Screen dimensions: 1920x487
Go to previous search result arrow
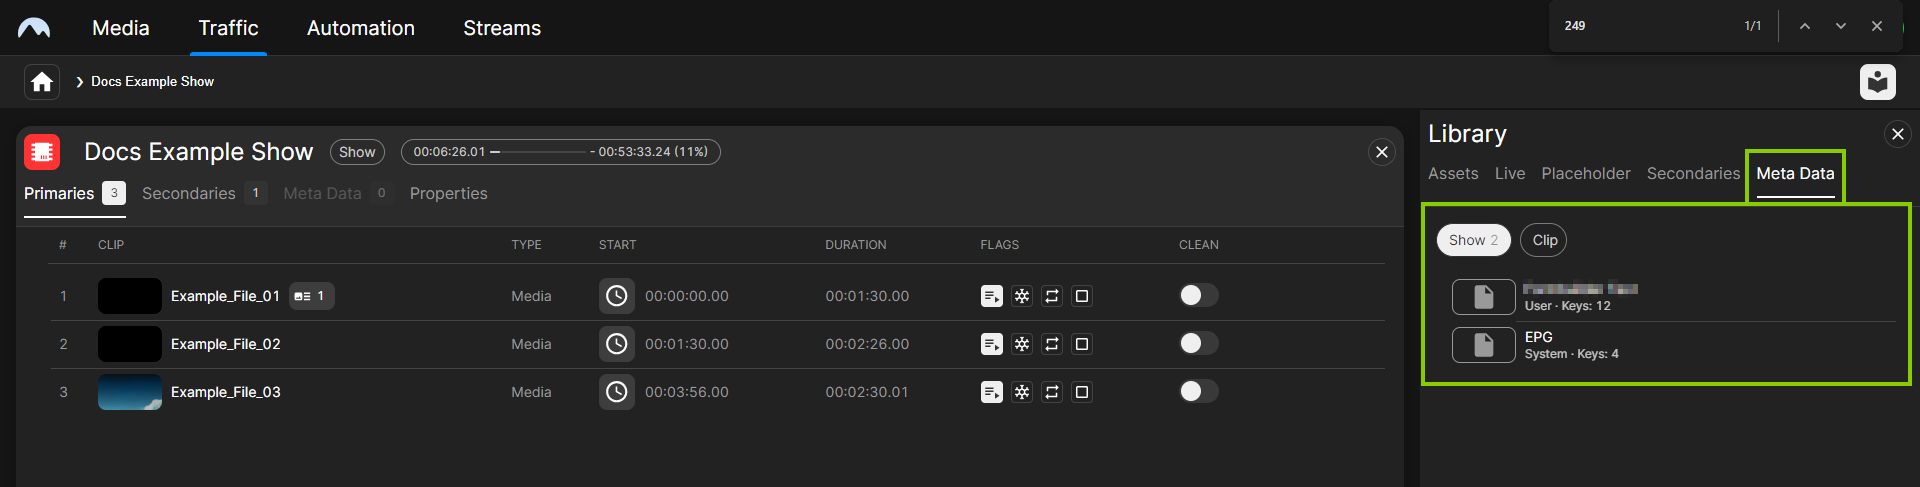[1804, 26]
